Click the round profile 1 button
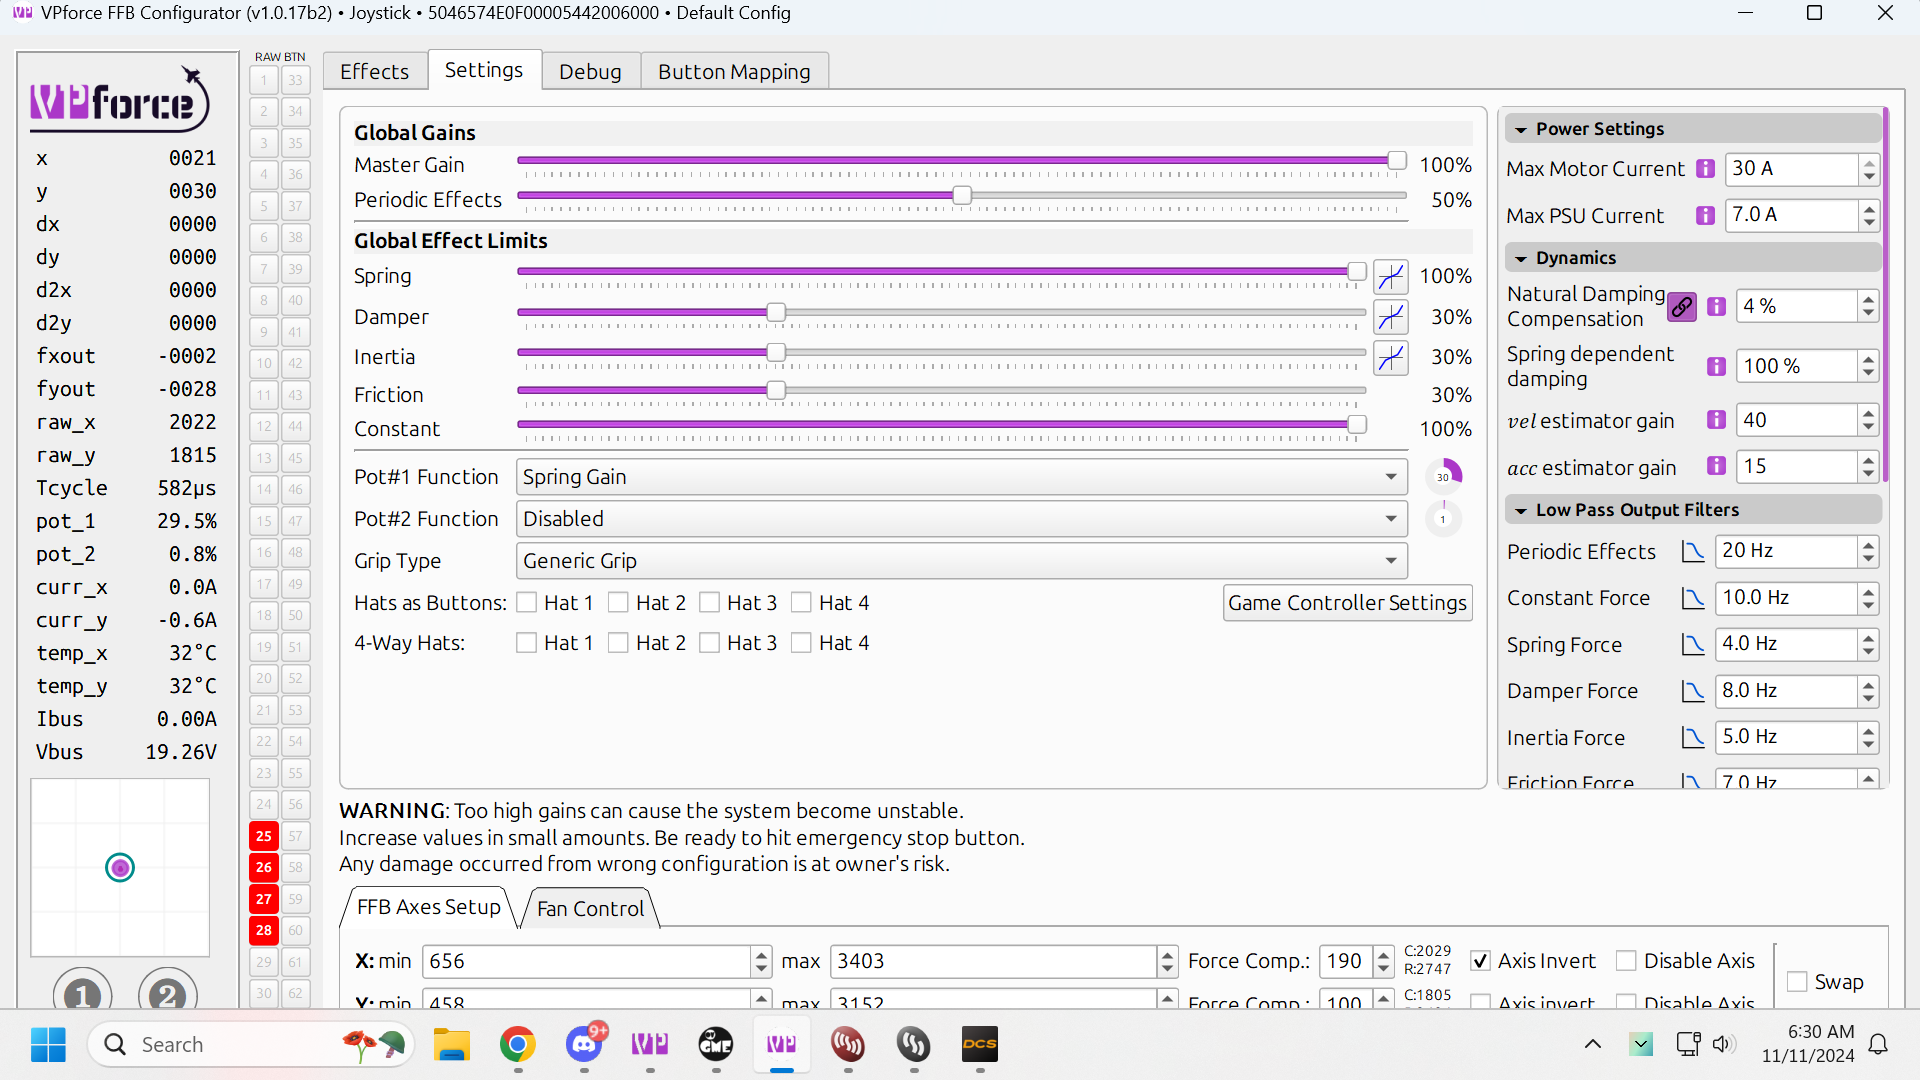The width and height of the screenshot is (1920, 1080). 82,994
